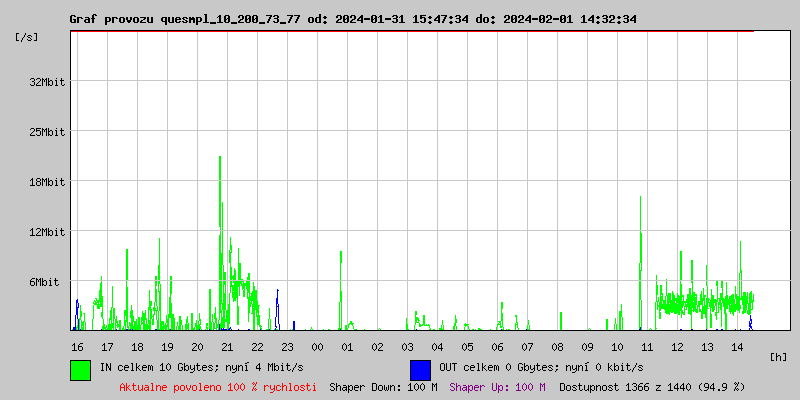
Task: Click the purple 'Shaper Up: 100 M' text
Action: [x=497, y=386]
